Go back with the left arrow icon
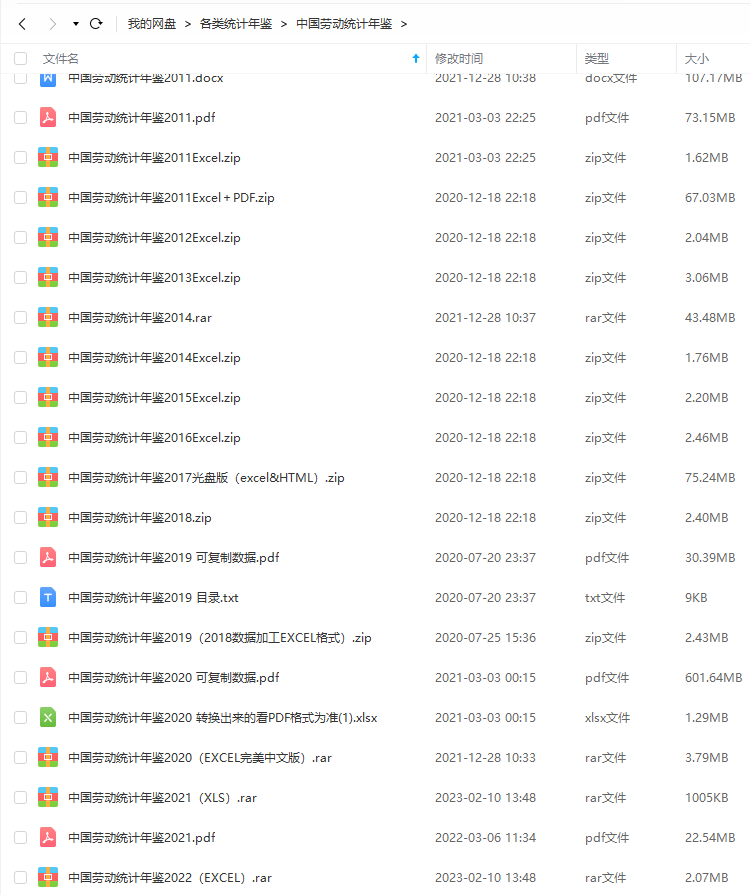The width and height of the screenshot is (750, 895). tap(22, 24)
